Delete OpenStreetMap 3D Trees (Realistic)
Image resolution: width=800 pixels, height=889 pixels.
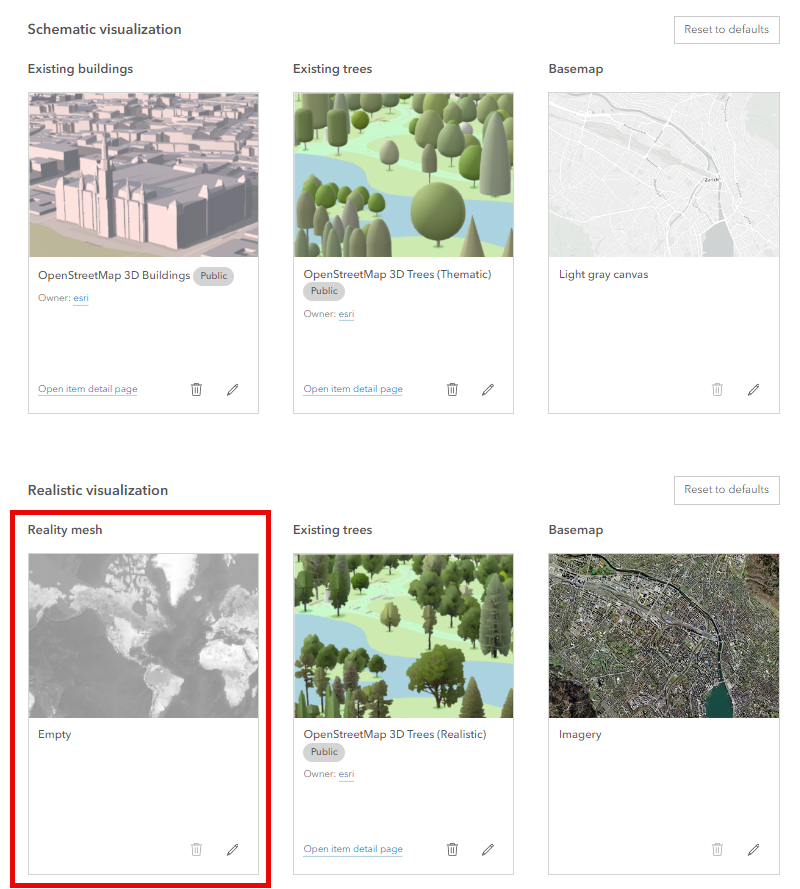coord(452,849)
